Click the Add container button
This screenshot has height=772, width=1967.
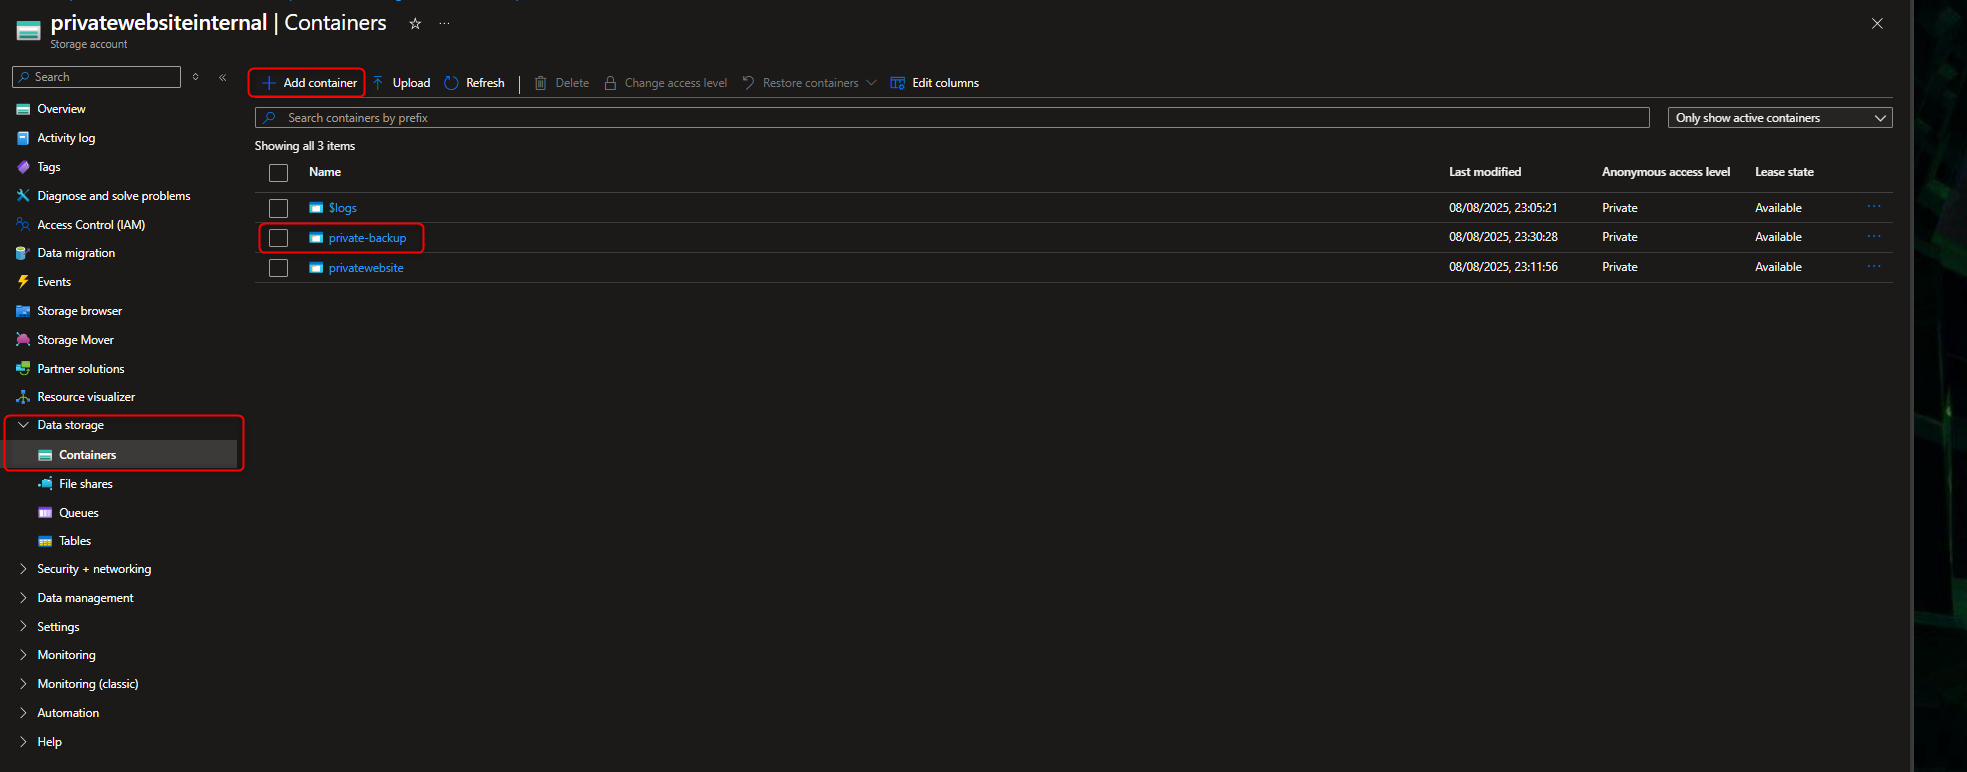[308, 83]
